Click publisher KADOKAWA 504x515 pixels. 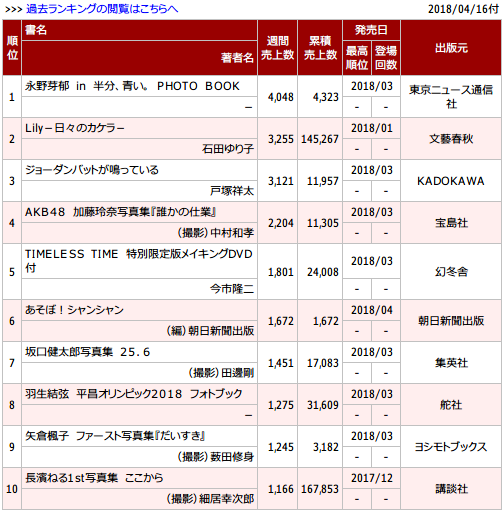tap(451, 181)
